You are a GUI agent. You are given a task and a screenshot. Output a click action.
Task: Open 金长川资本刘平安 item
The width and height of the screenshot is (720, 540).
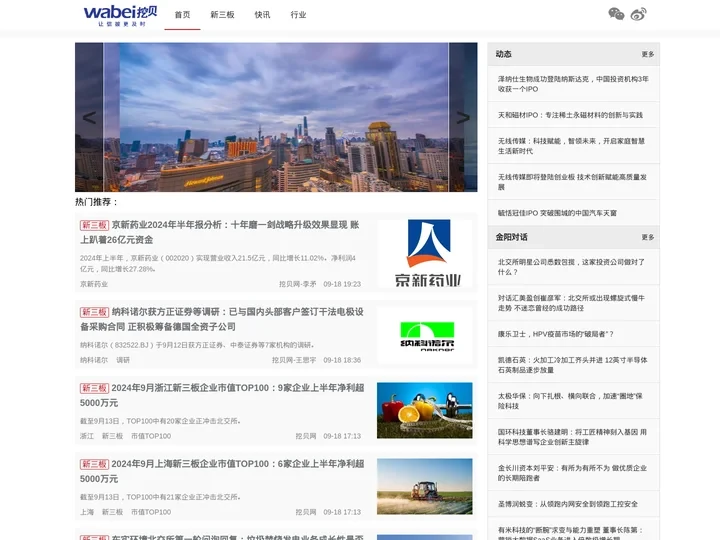click(x=573, y=473)
